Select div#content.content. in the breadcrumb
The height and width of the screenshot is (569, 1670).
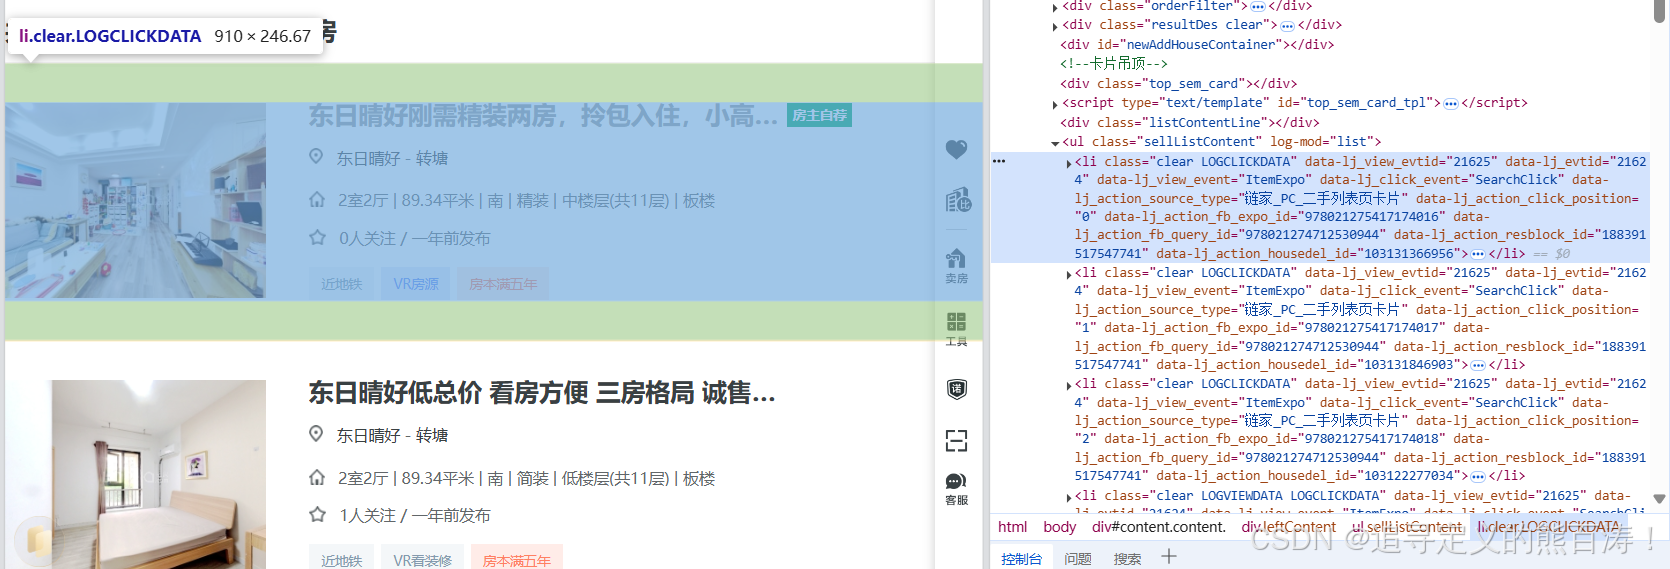click(1158, 527)
